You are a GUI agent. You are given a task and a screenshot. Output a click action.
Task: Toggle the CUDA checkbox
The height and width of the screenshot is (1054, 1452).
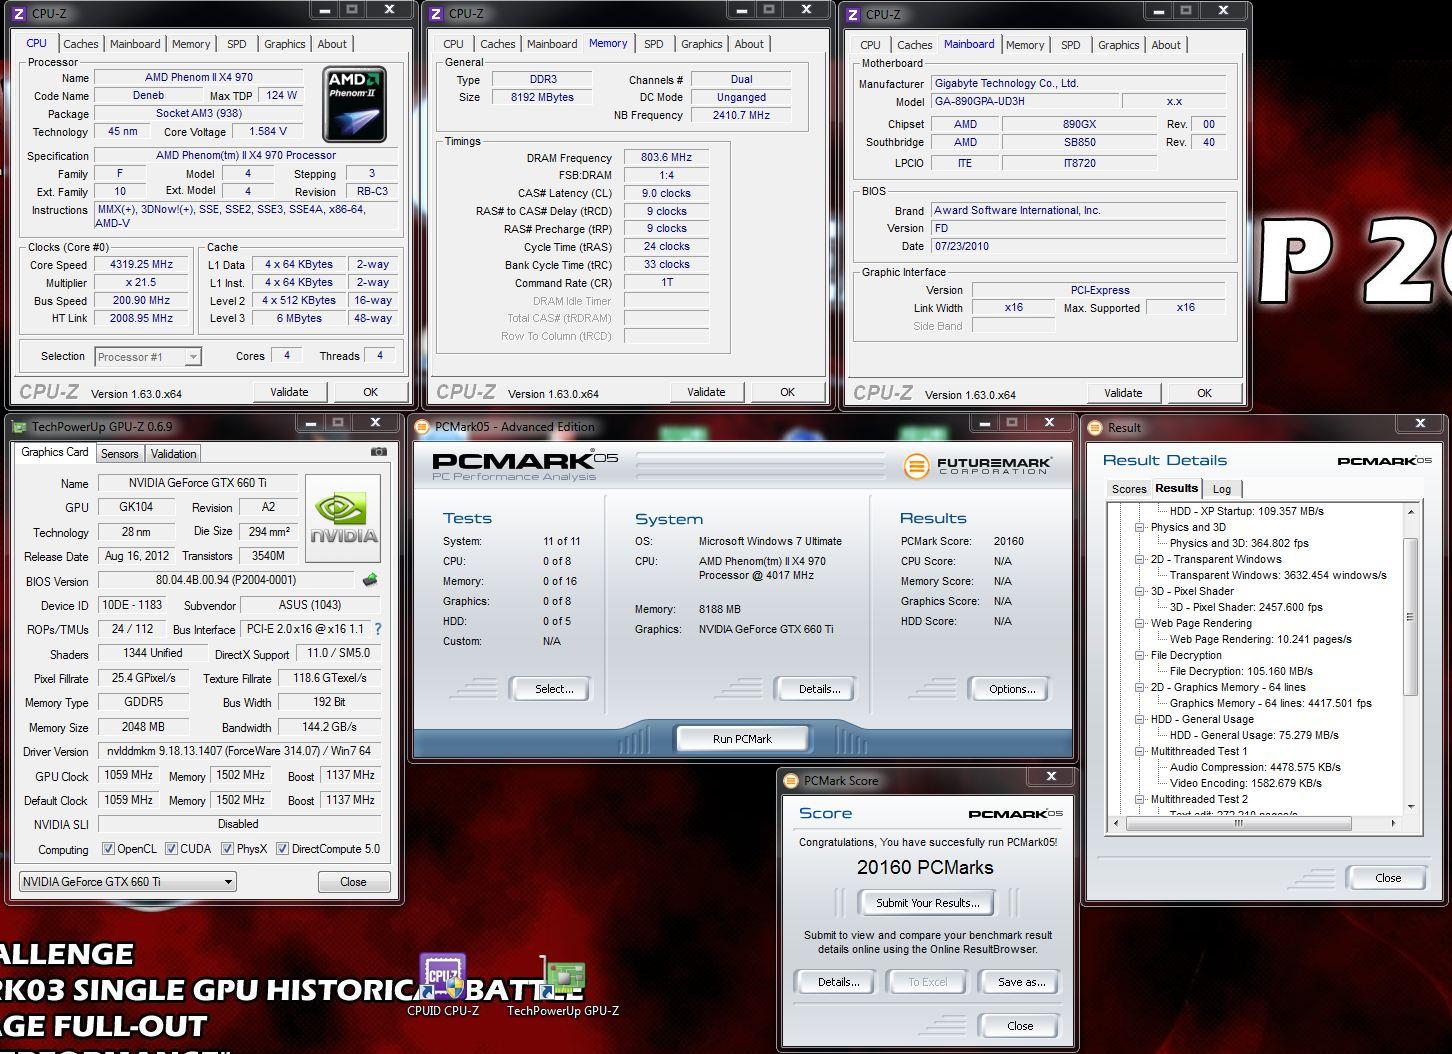coord(171,849)
